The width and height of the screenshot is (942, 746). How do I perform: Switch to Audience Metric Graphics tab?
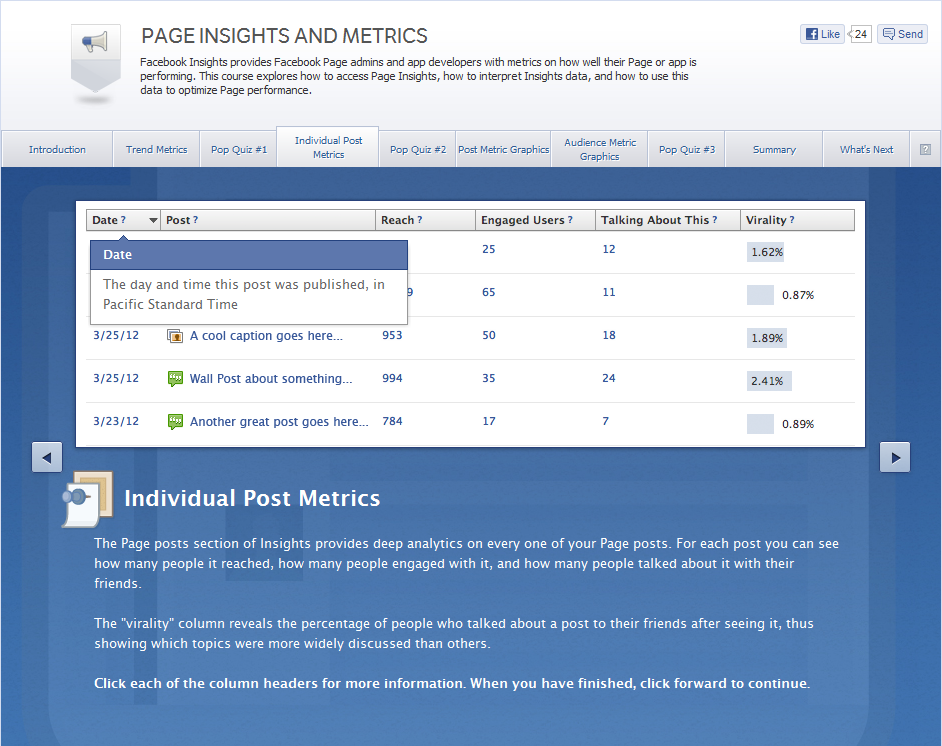coord(600,150)
